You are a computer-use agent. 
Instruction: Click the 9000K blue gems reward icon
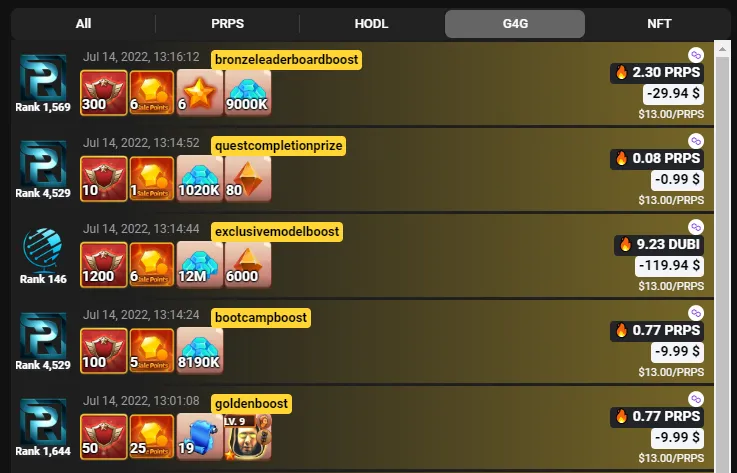248,93
